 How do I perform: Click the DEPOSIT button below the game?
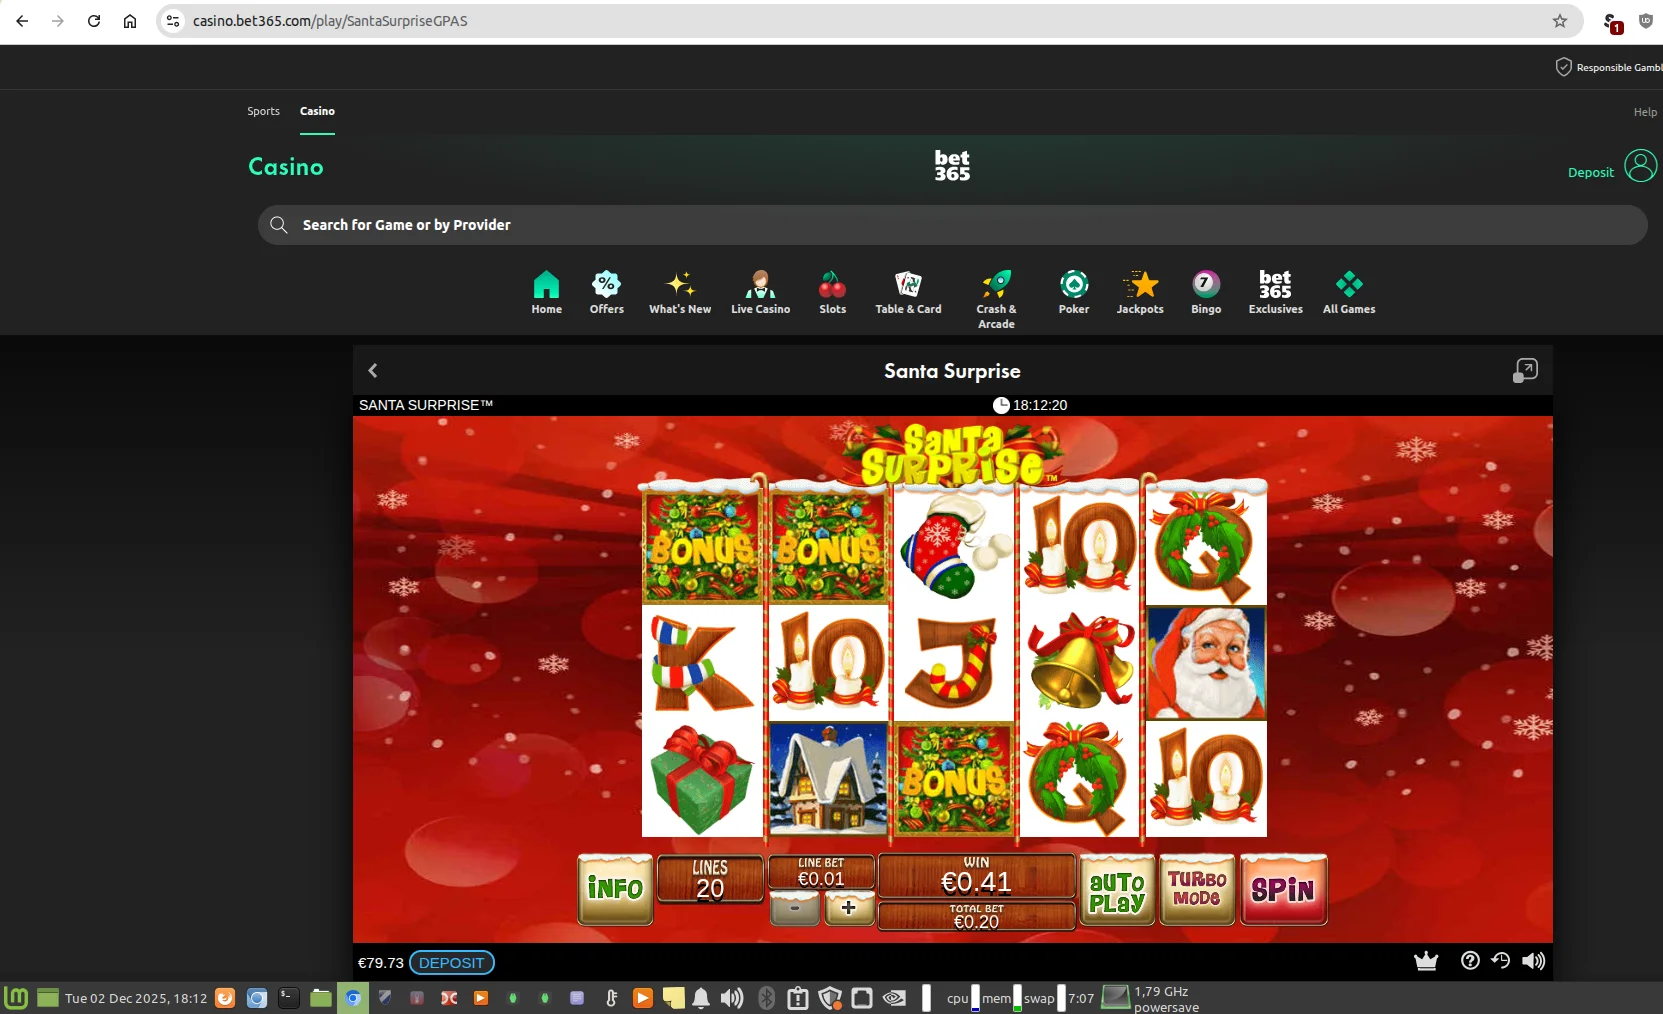(452, 963)
